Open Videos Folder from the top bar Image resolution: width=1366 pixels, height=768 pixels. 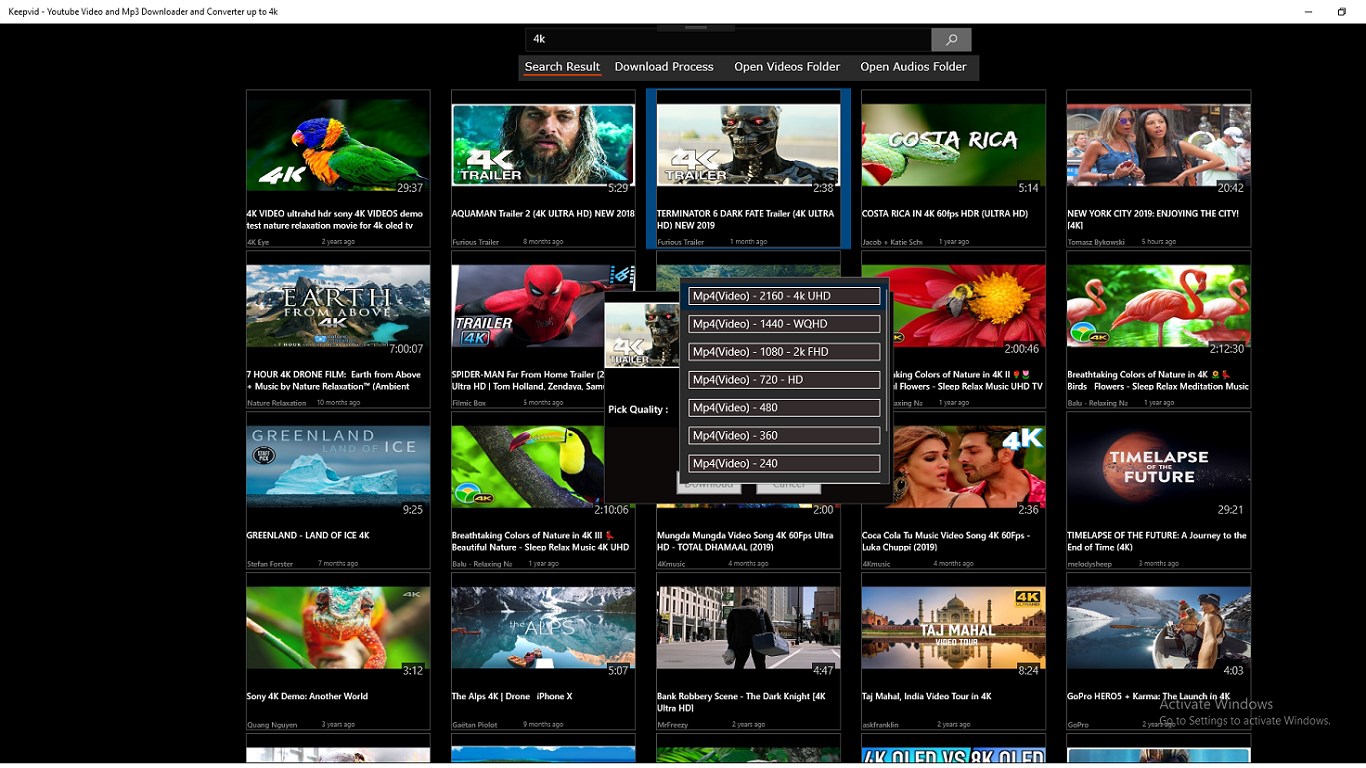click(787, 67)
